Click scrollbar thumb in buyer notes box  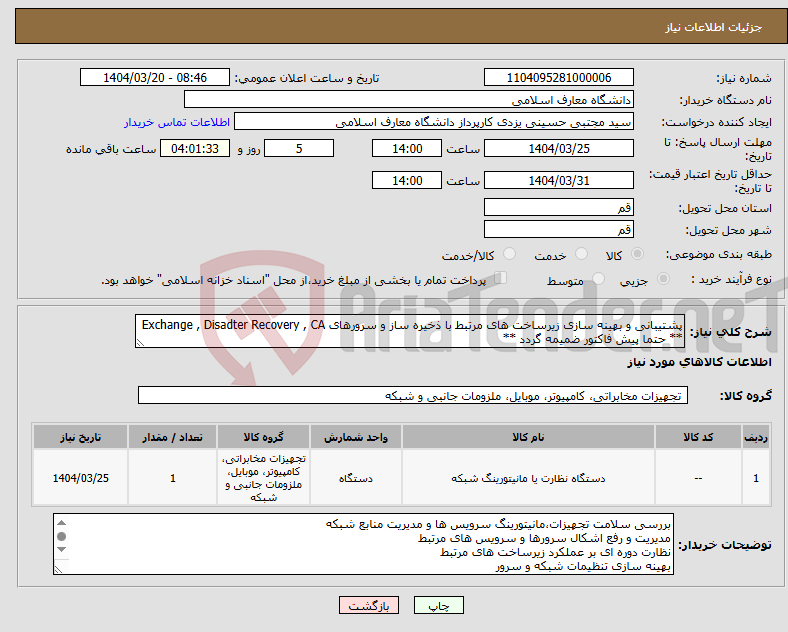click(x=61, y=537)
